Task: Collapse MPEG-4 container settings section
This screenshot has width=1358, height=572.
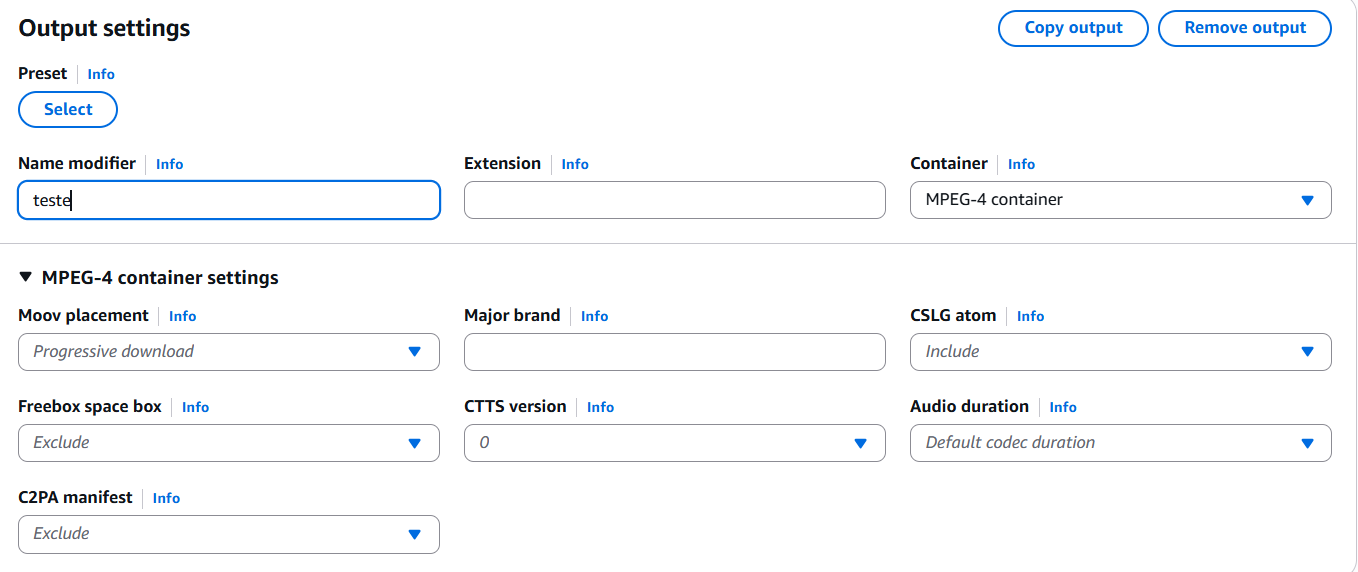Action: 26,277
